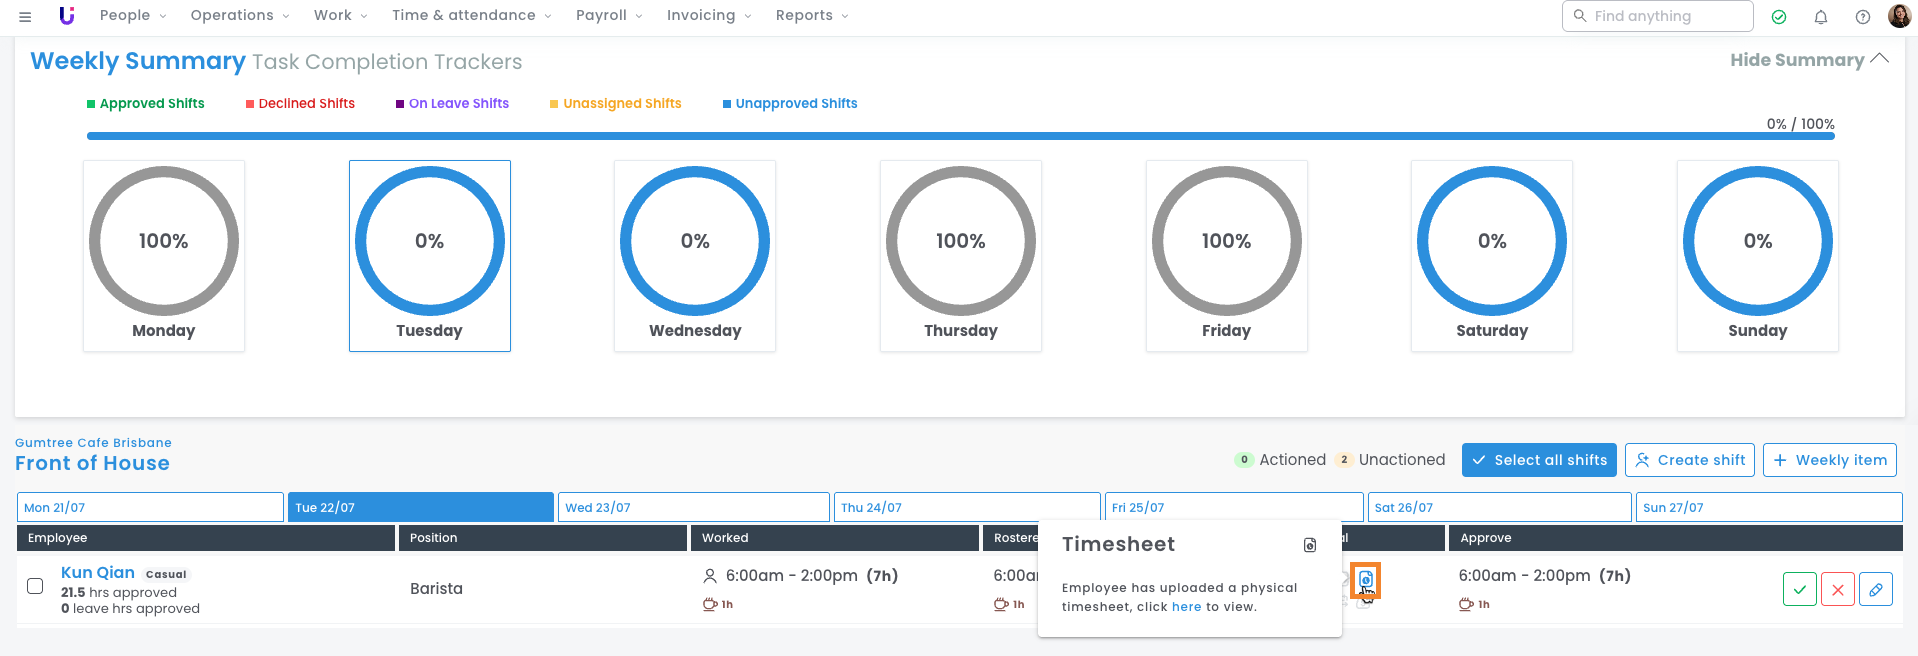
Task: Expand the Time & attendance dropdown
Action: (471, 15)
